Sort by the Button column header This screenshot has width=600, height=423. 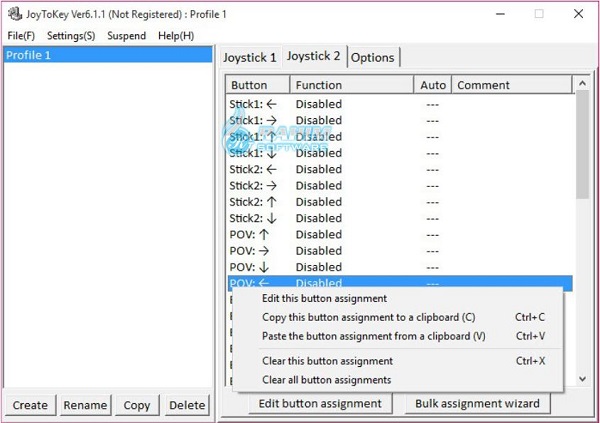pyautogui.click(x=258, y=85)
